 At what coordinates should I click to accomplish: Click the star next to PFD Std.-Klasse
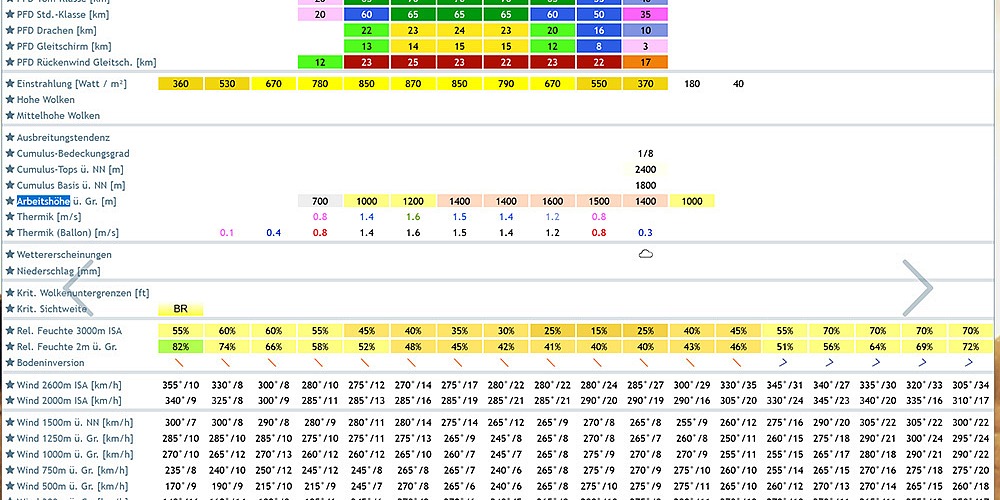(x=10, y=14)
